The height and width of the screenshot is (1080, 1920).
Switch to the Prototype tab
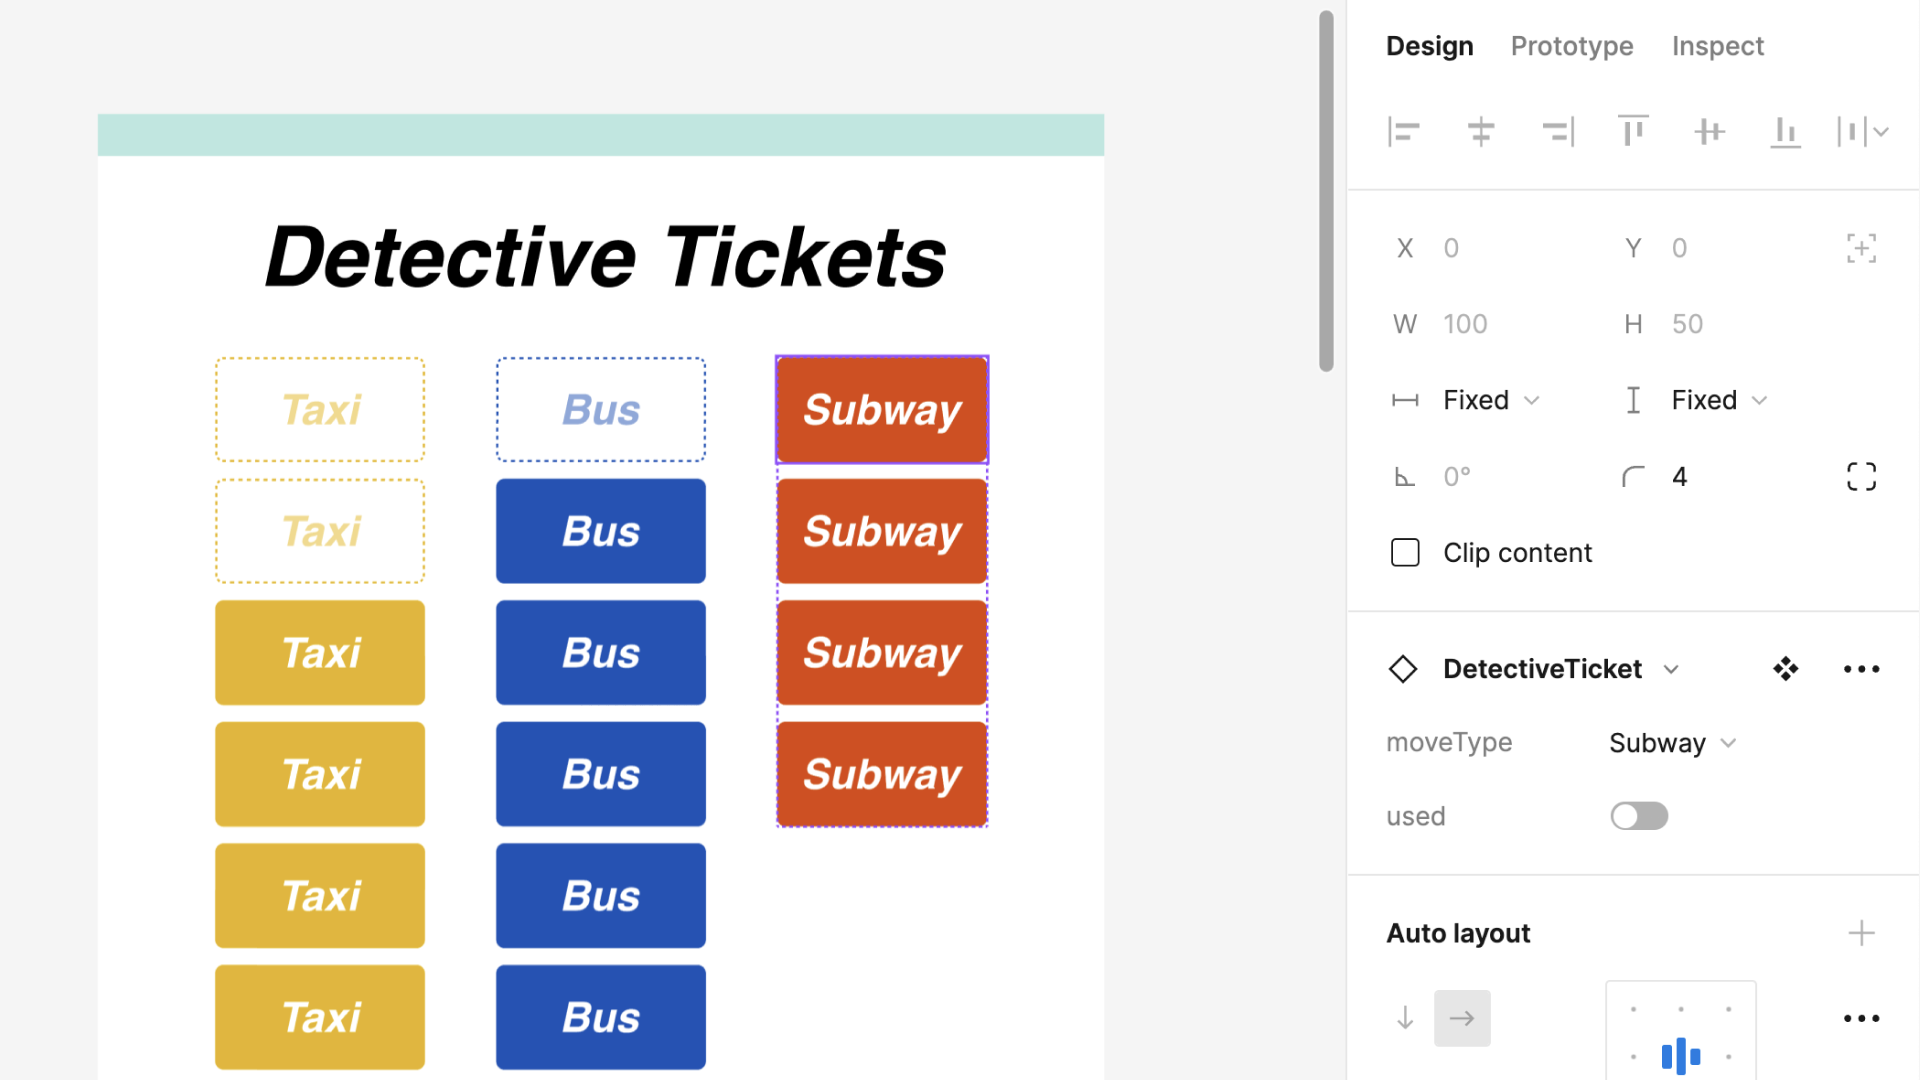[1572, 46]
